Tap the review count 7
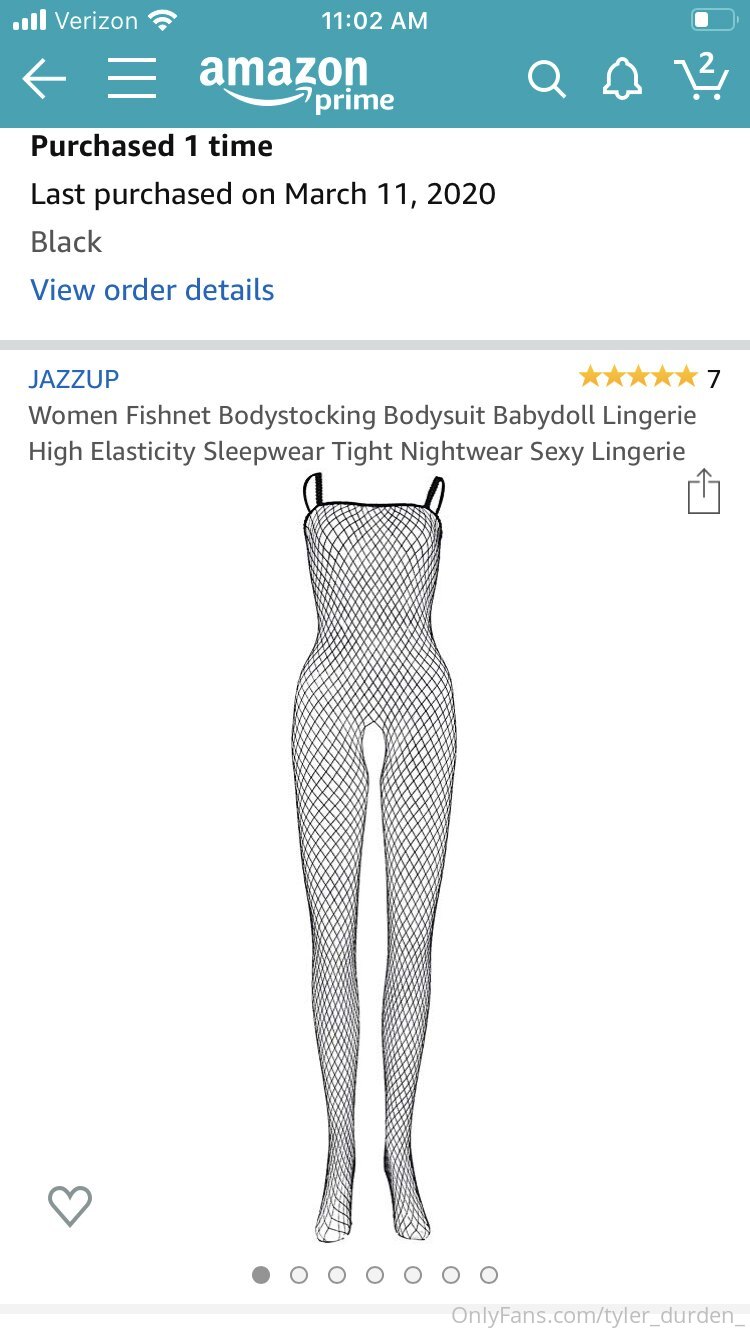This screenshot has width=750, height=1334. click(713, 379)
